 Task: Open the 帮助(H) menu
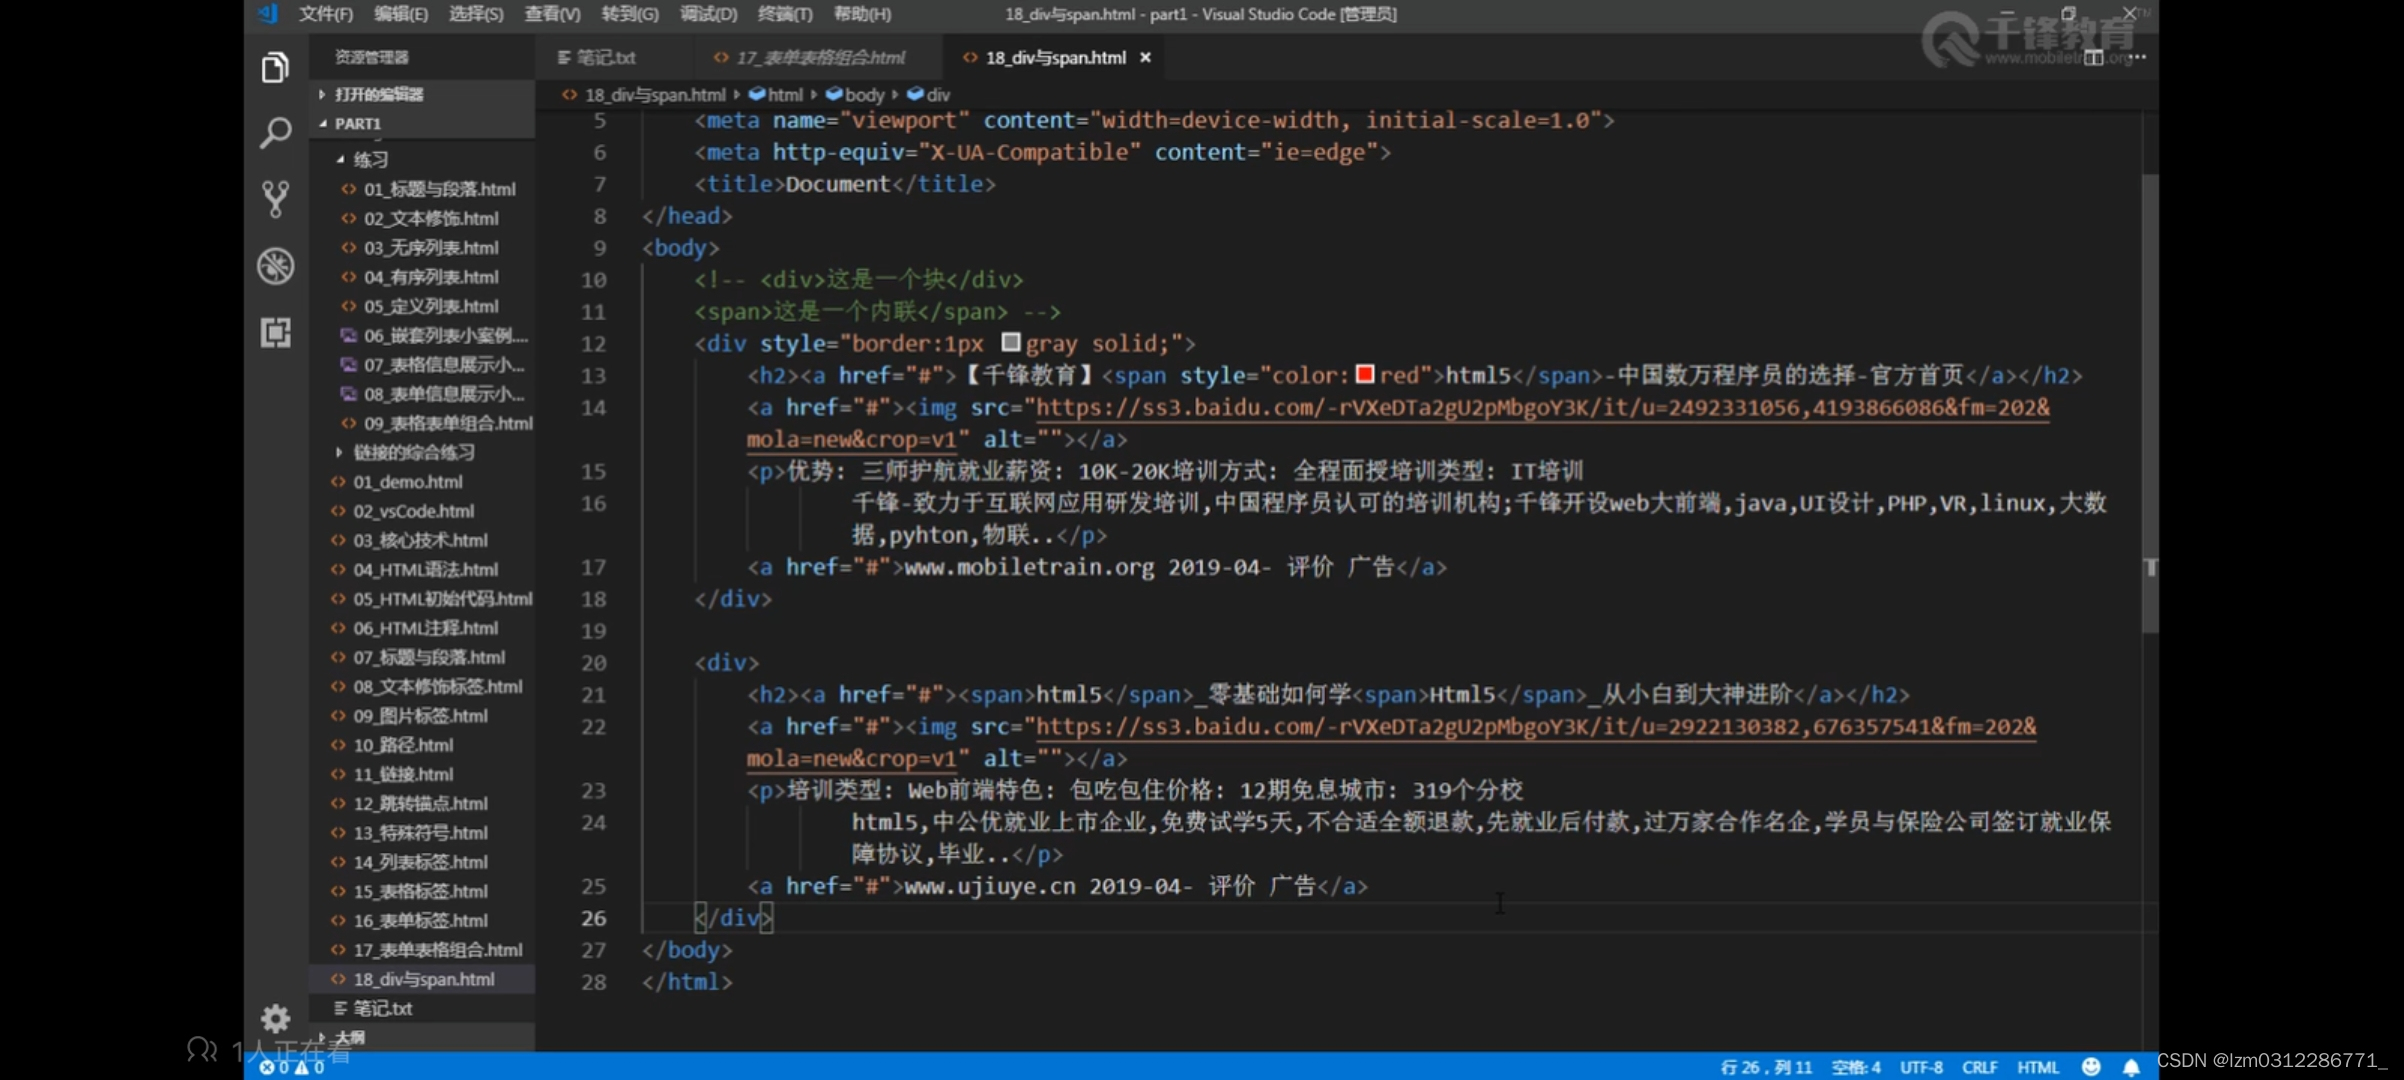pos(862,14)
